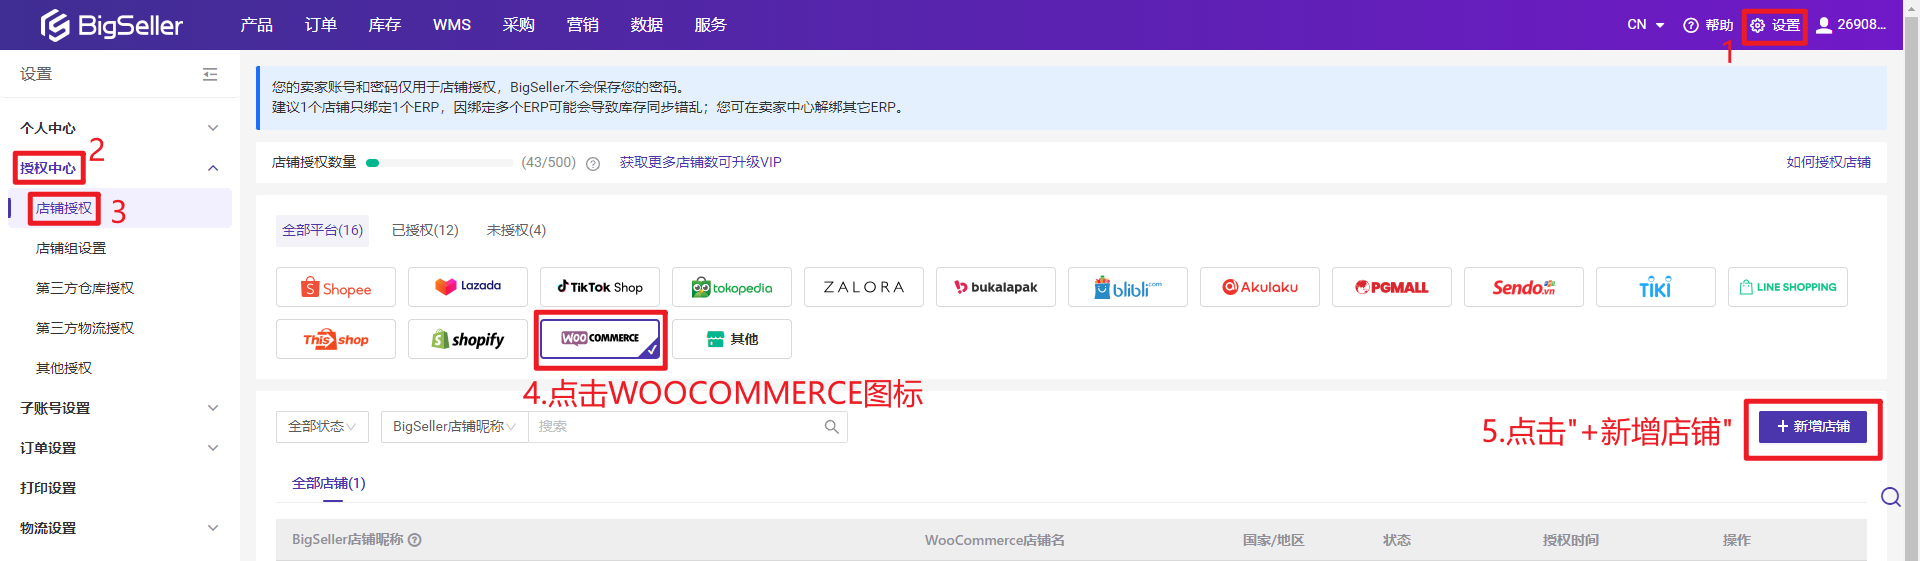The image size is (1920, 561).
Task: Open 如何授权店铺 link
Action: click(x=1828, y=163)
